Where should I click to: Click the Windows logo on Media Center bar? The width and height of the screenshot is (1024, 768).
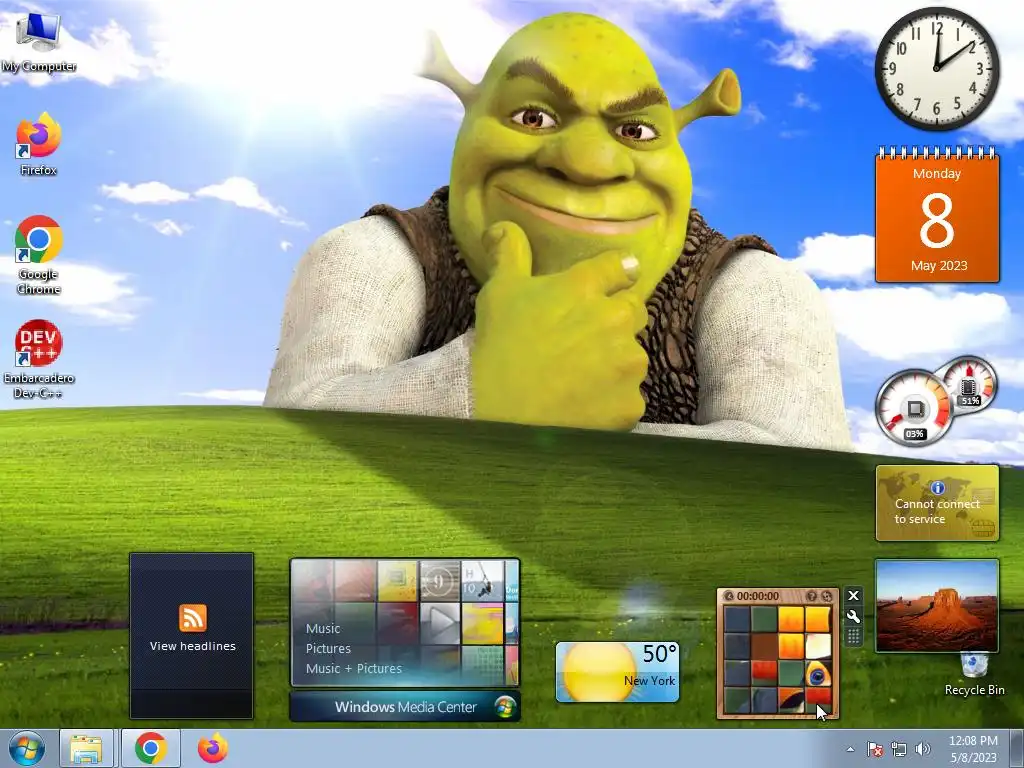tap(504, 707)
